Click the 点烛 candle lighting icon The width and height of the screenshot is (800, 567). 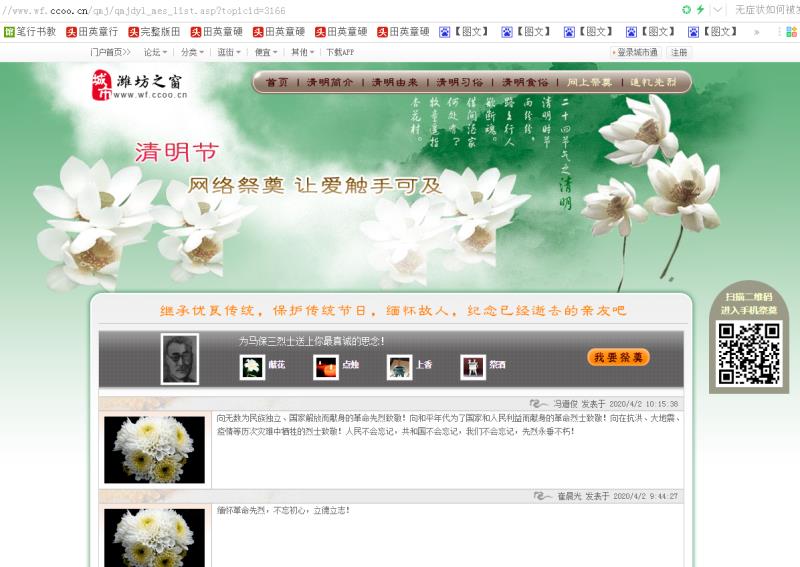[x=325, y=367]
